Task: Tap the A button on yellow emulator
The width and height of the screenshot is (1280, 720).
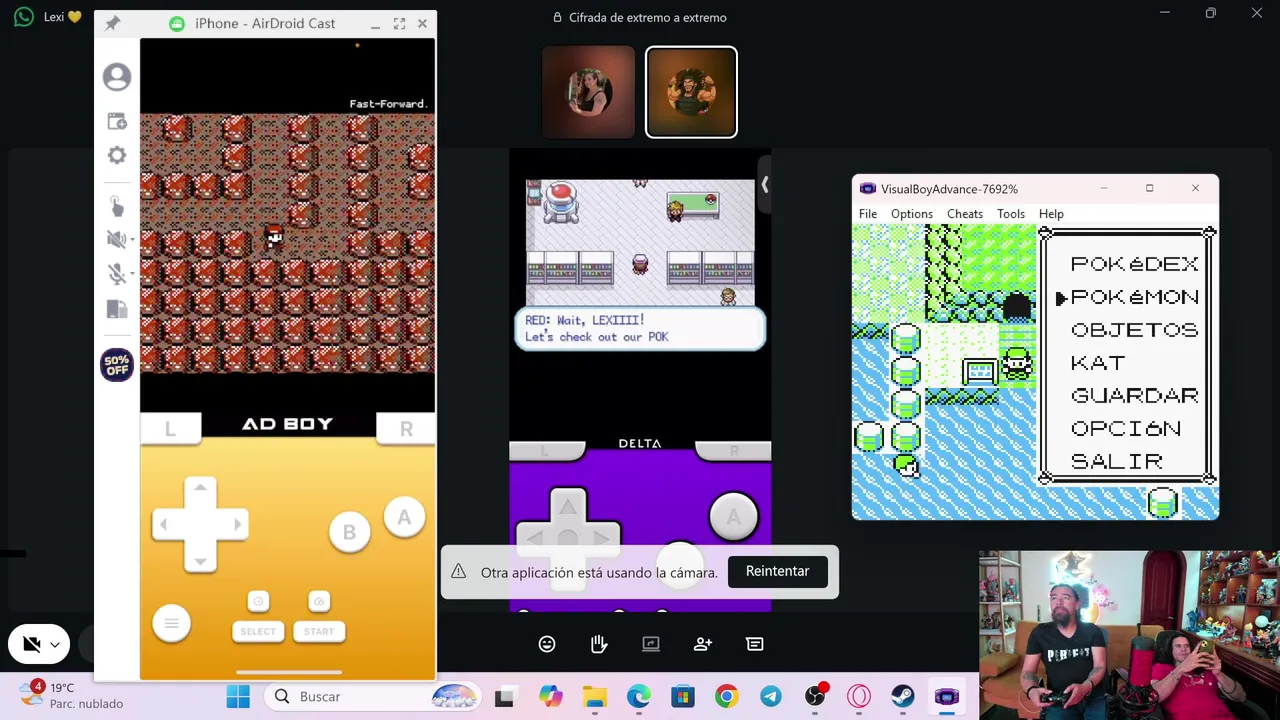Action: (x=404, y=517)
